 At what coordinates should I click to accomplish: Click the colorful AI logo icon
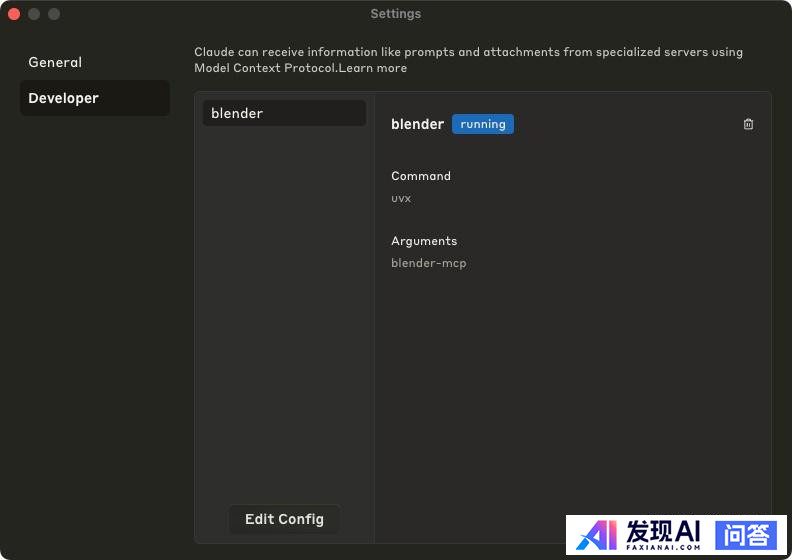[x=597, y=535]
